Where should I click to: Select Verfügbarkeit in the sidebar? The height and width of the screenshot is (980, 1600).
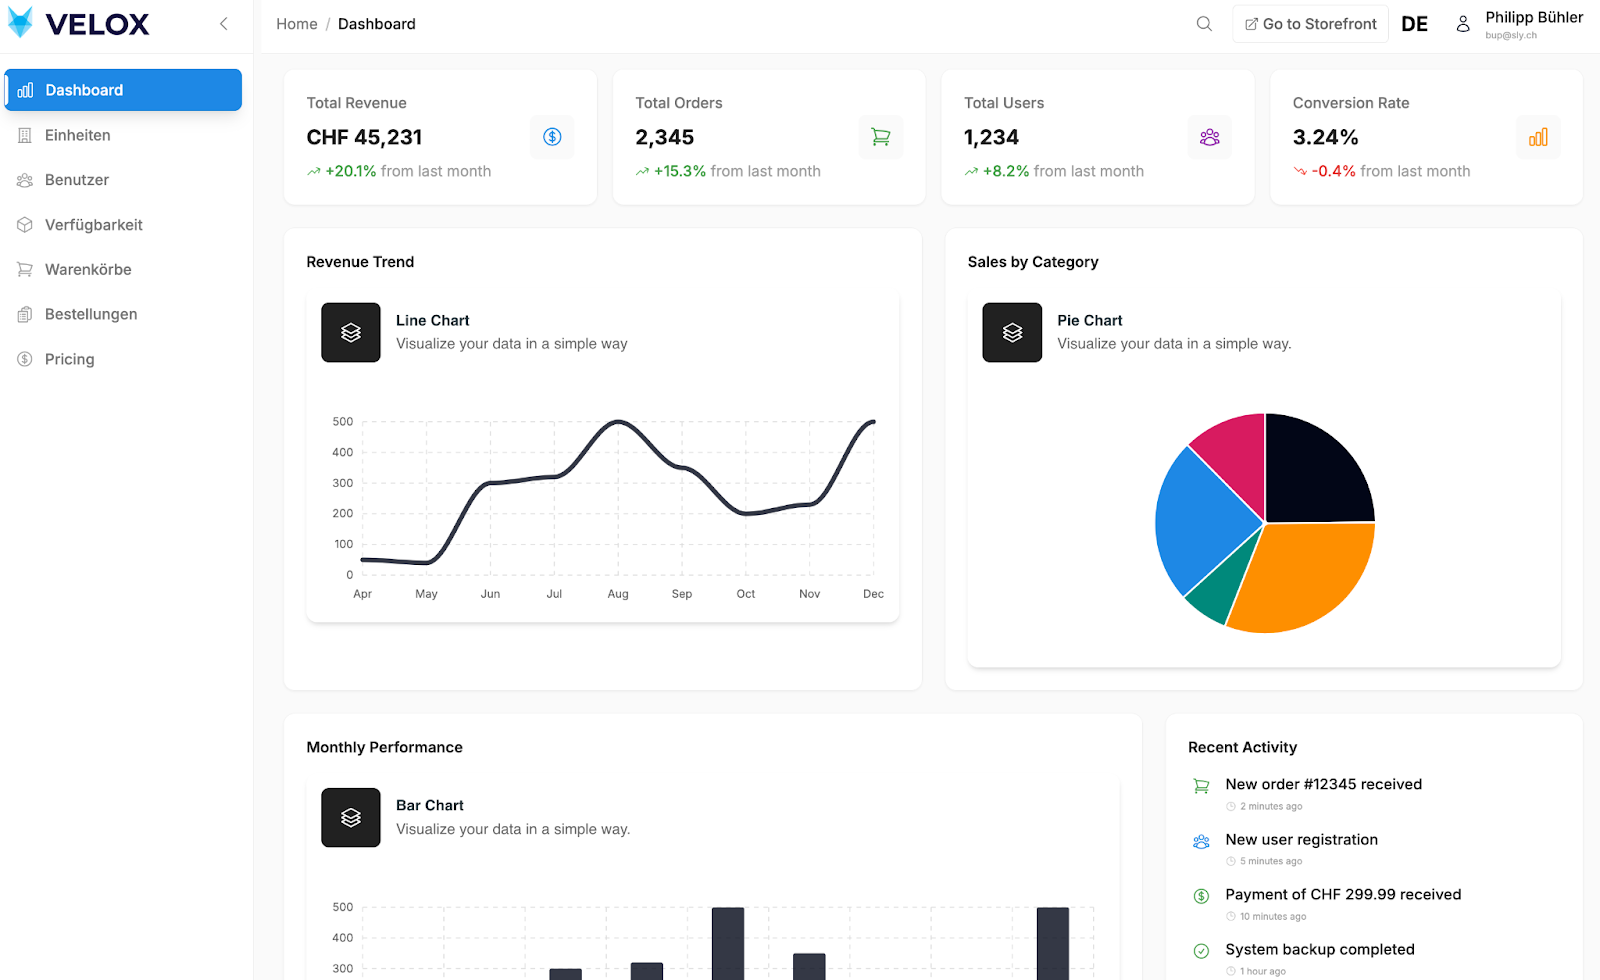tap(123, 225)
